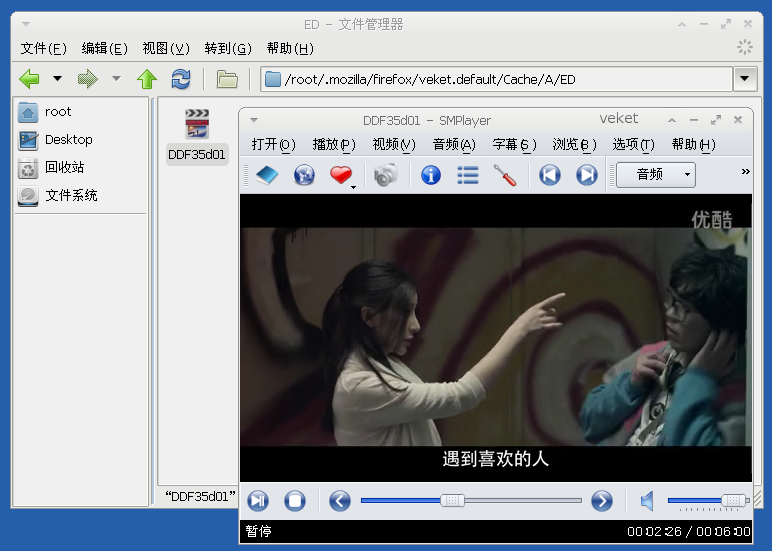Screen dimensions: 772x551
Task: Expand SMPlayer toolbar overflow chevron
Action: (x=745, y=171)
